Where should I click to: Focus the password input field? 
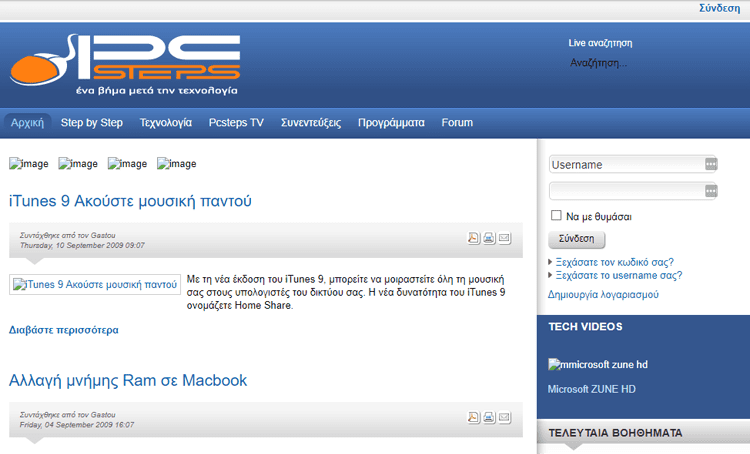coord(632,191)
